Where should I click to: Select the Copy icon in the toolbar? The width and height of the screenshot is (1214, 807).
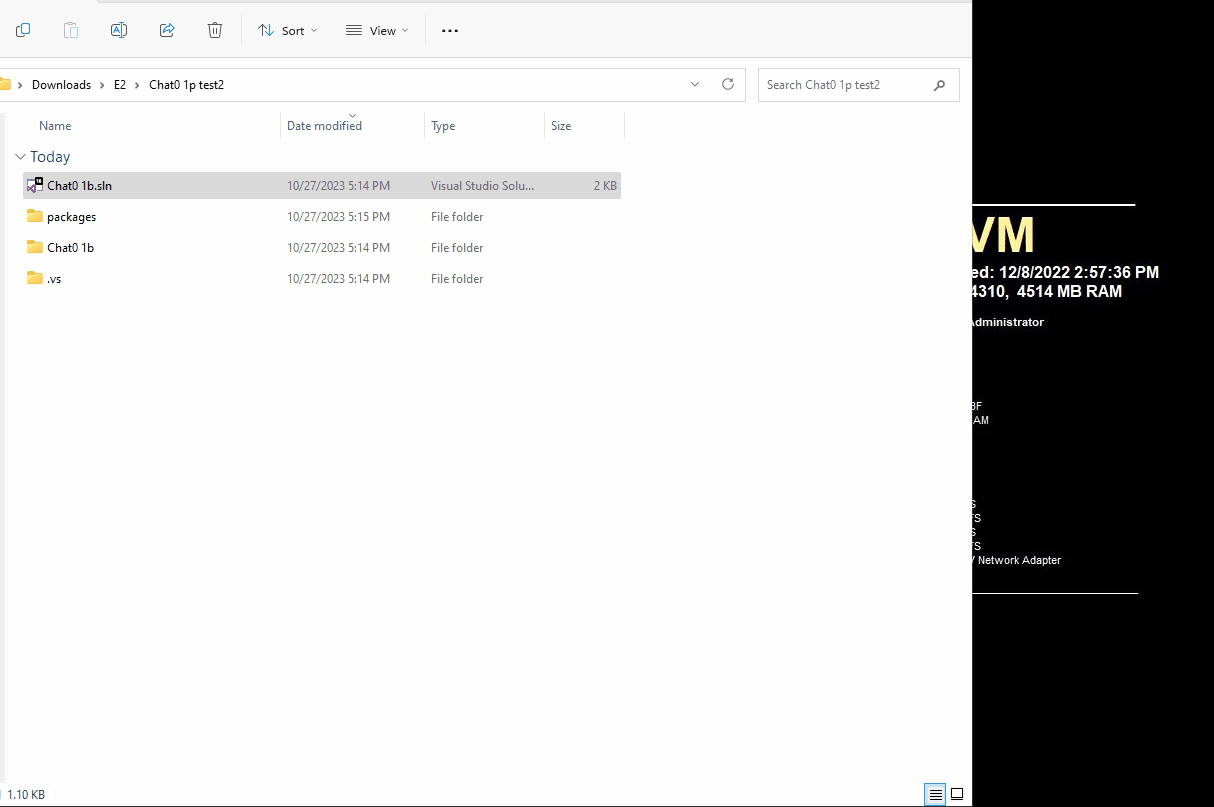pyautogui.click(x=22, y=30)
